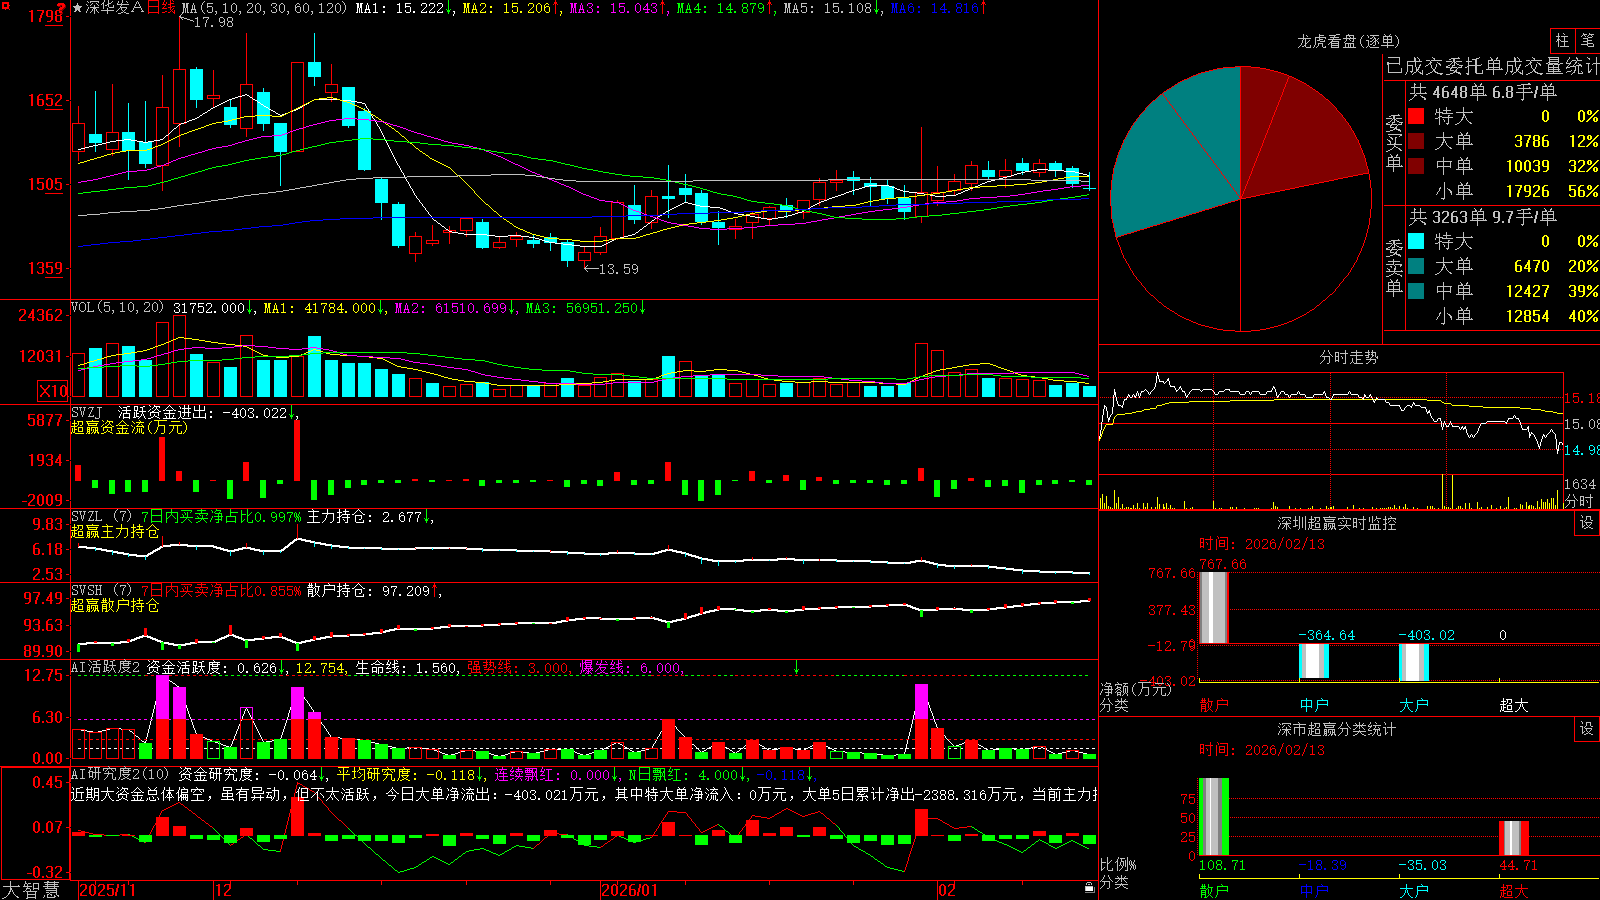Click the 超赢主力持仓 label
The image size is (1600, 900).
tap(115, 531)
